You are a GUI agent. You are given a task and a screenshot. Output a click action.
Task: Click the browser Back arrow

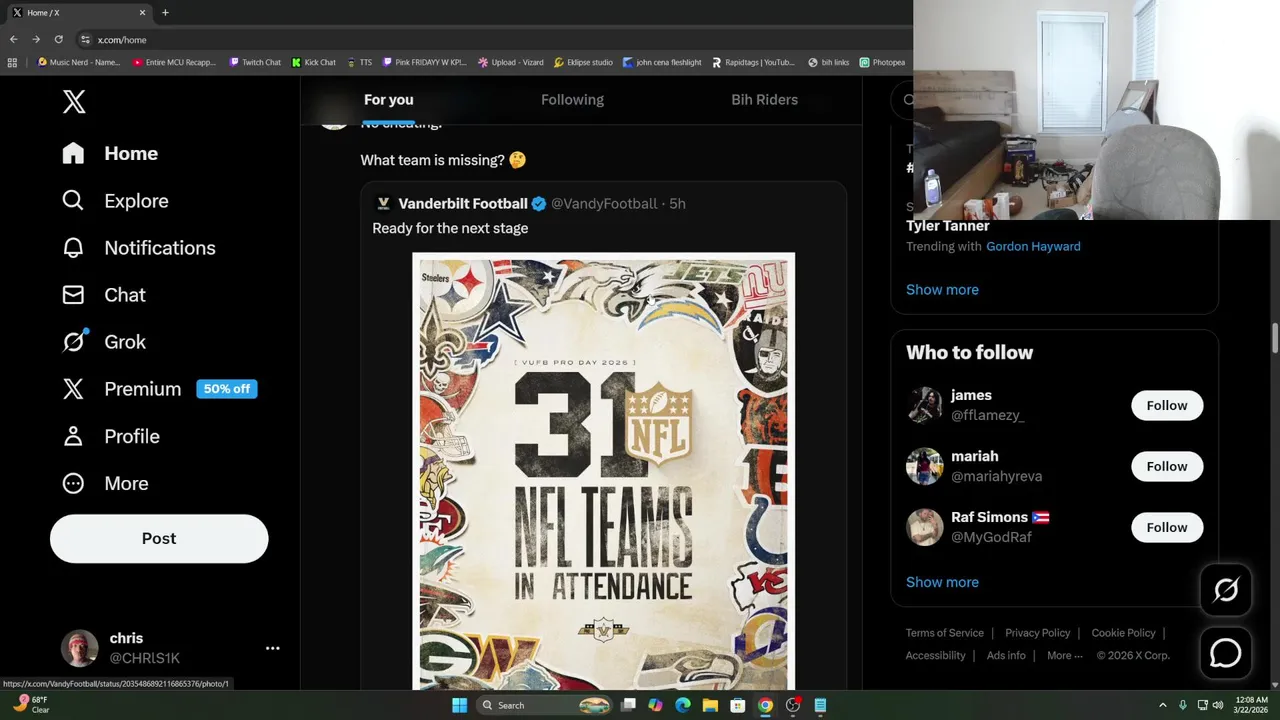click(13, 39)
